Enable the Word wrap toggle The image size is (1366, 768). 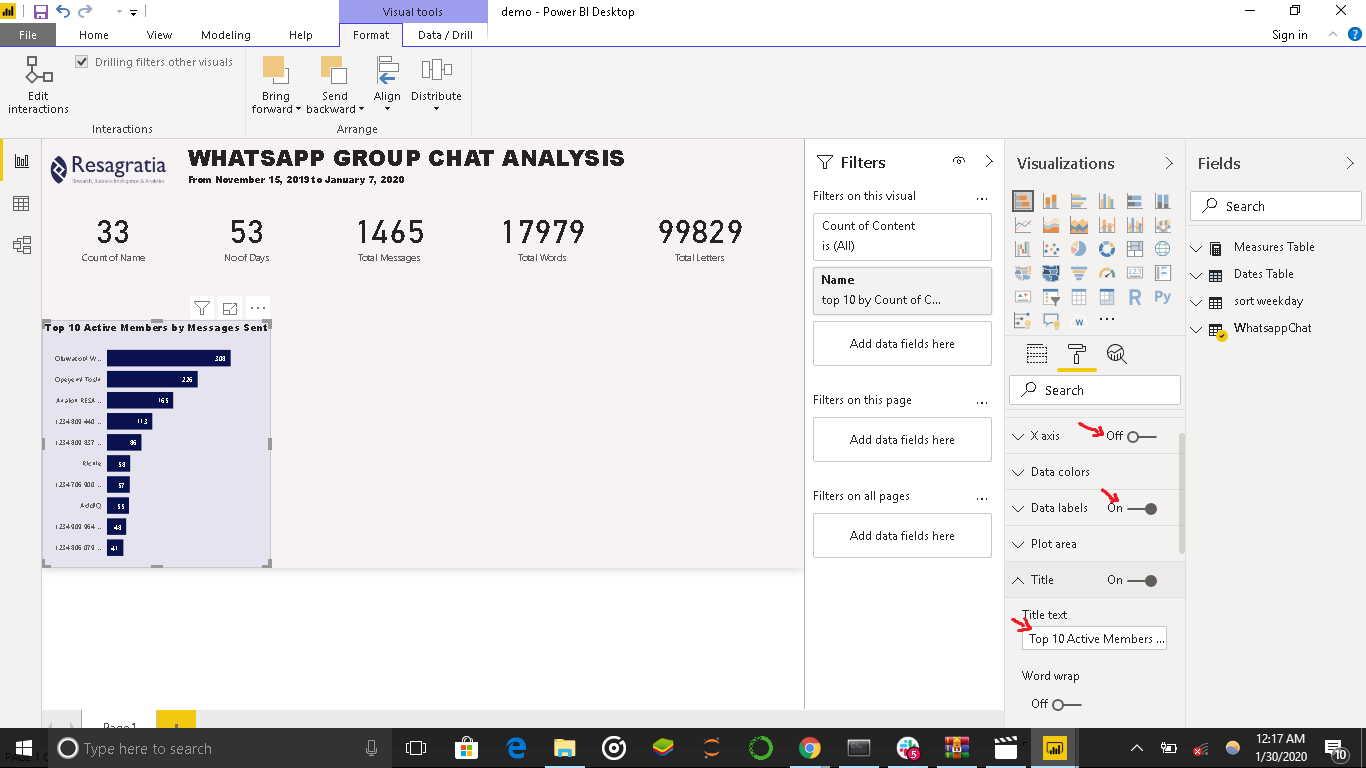(x=1066, y=705)
